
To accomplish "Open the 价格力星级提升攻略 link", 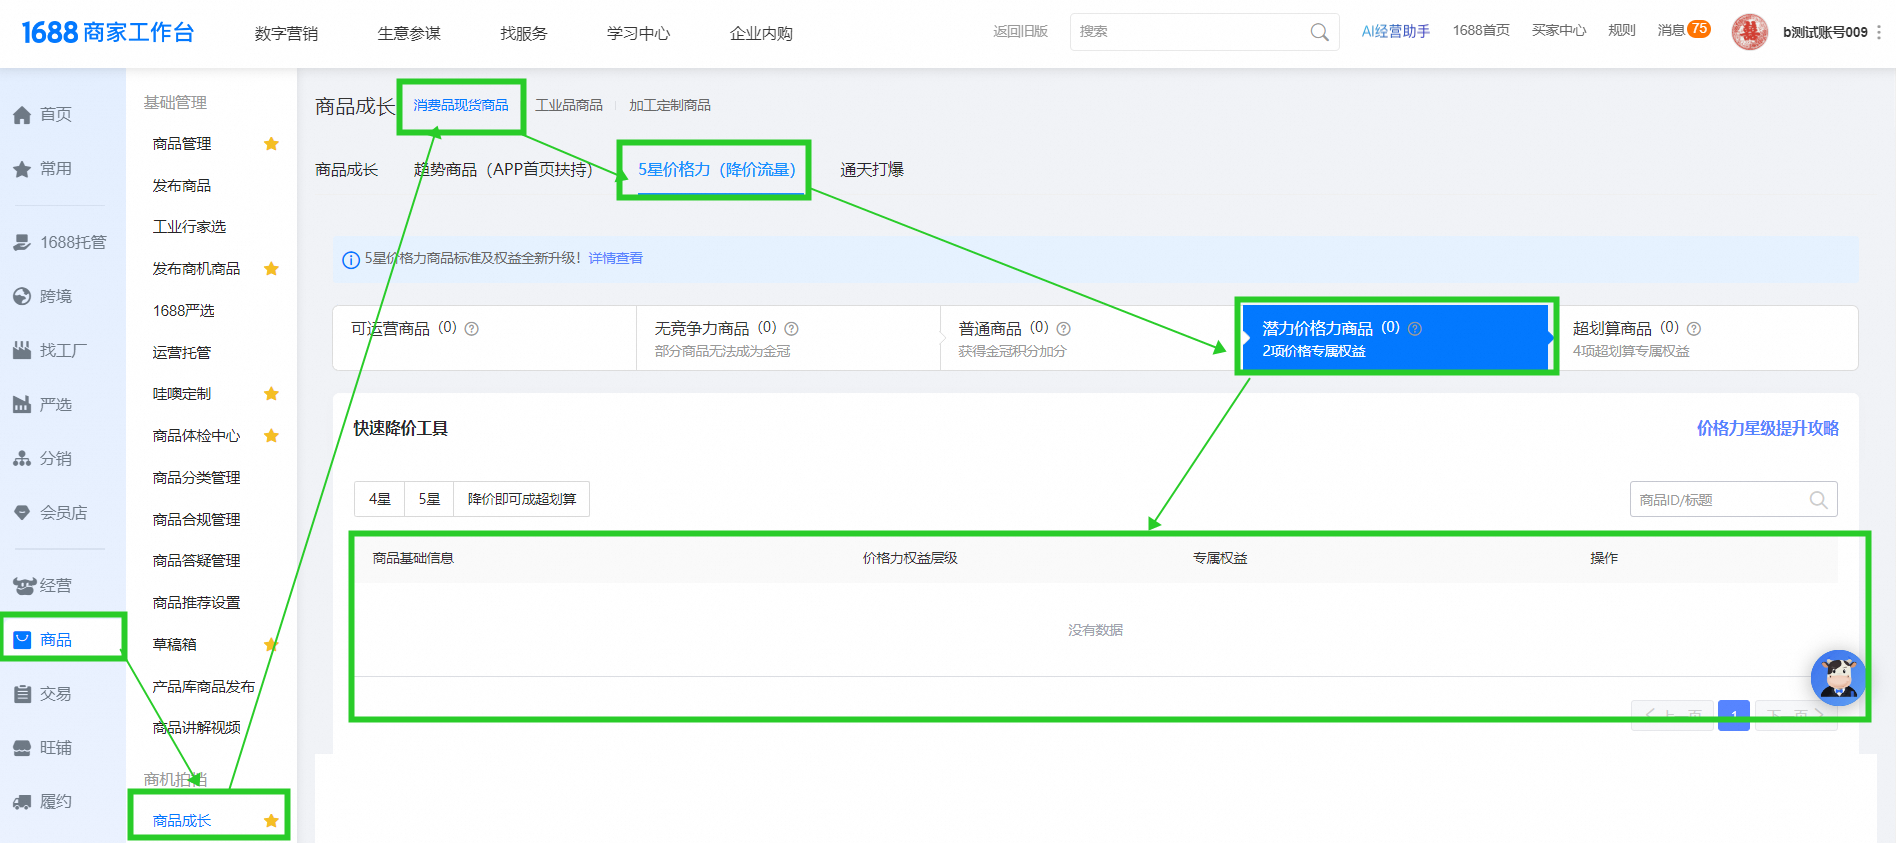I will tap(1767, 428).
